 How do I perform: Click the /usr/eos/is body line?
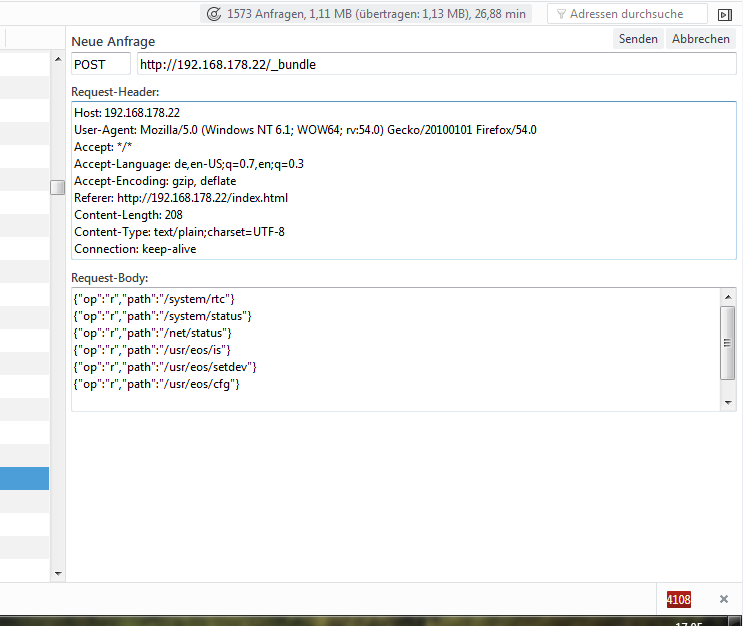[152, 350]
